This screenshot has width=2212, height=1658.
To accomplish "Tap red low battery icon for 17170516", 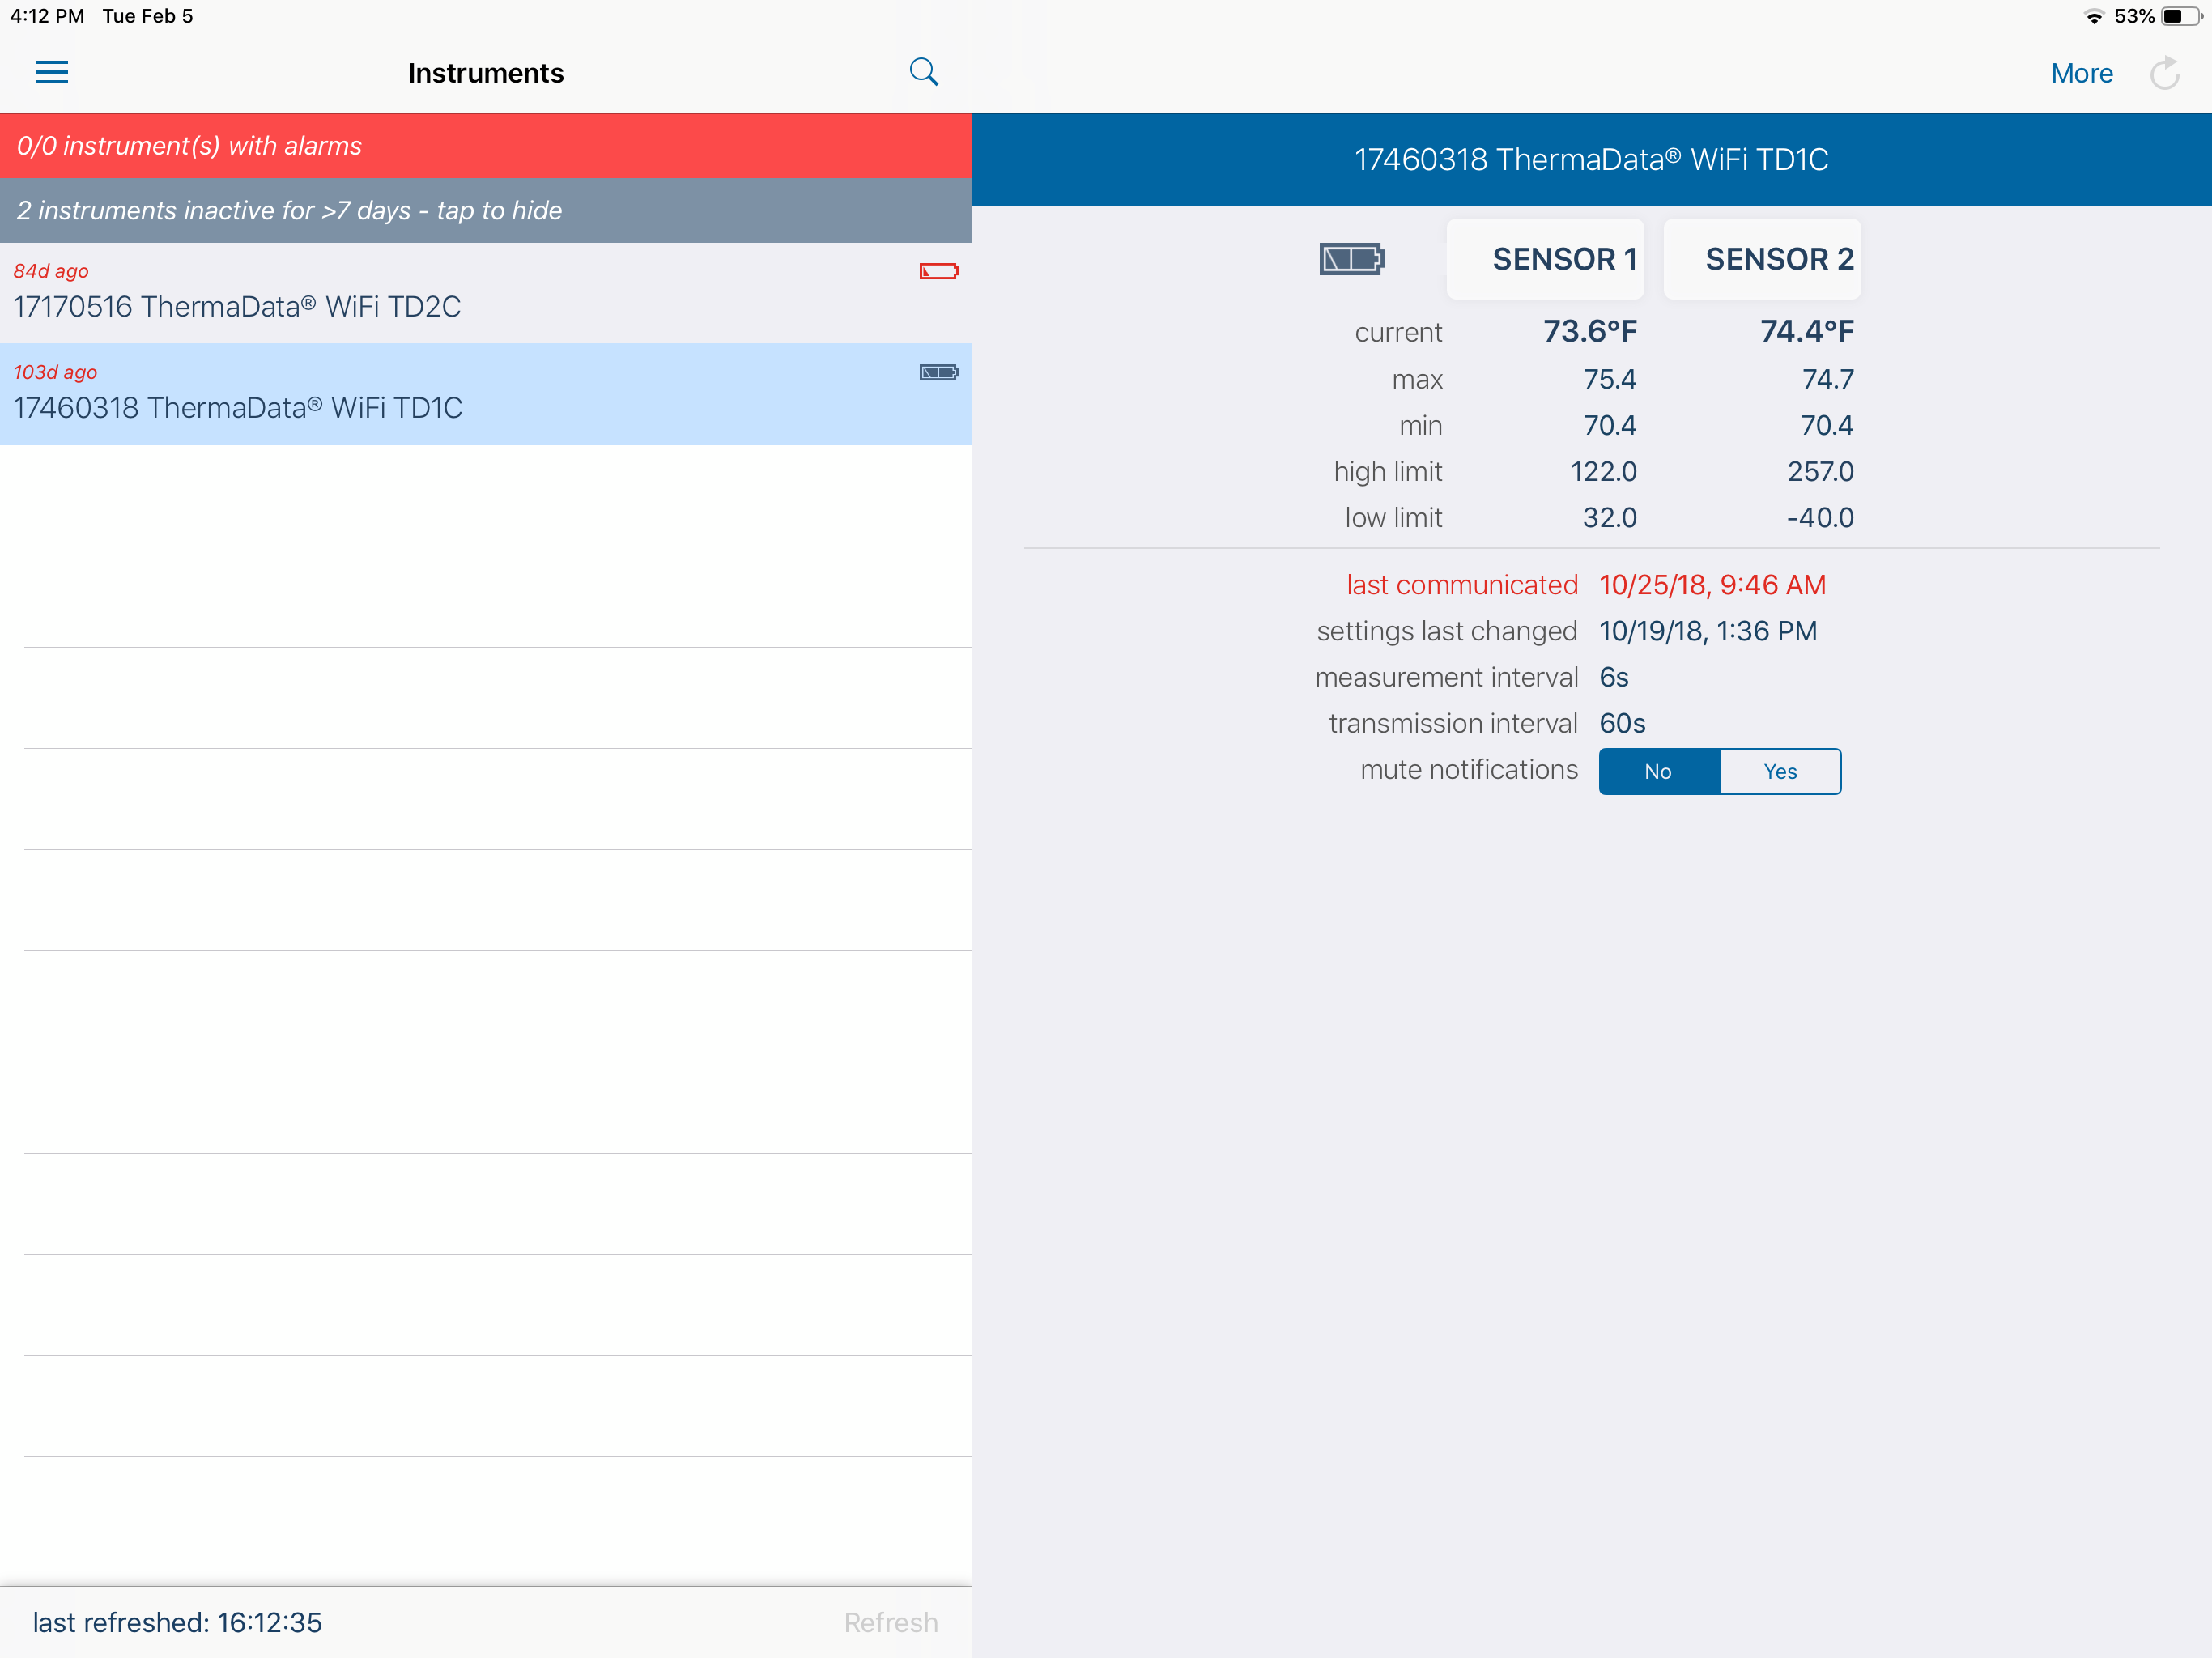I will 938,271.
